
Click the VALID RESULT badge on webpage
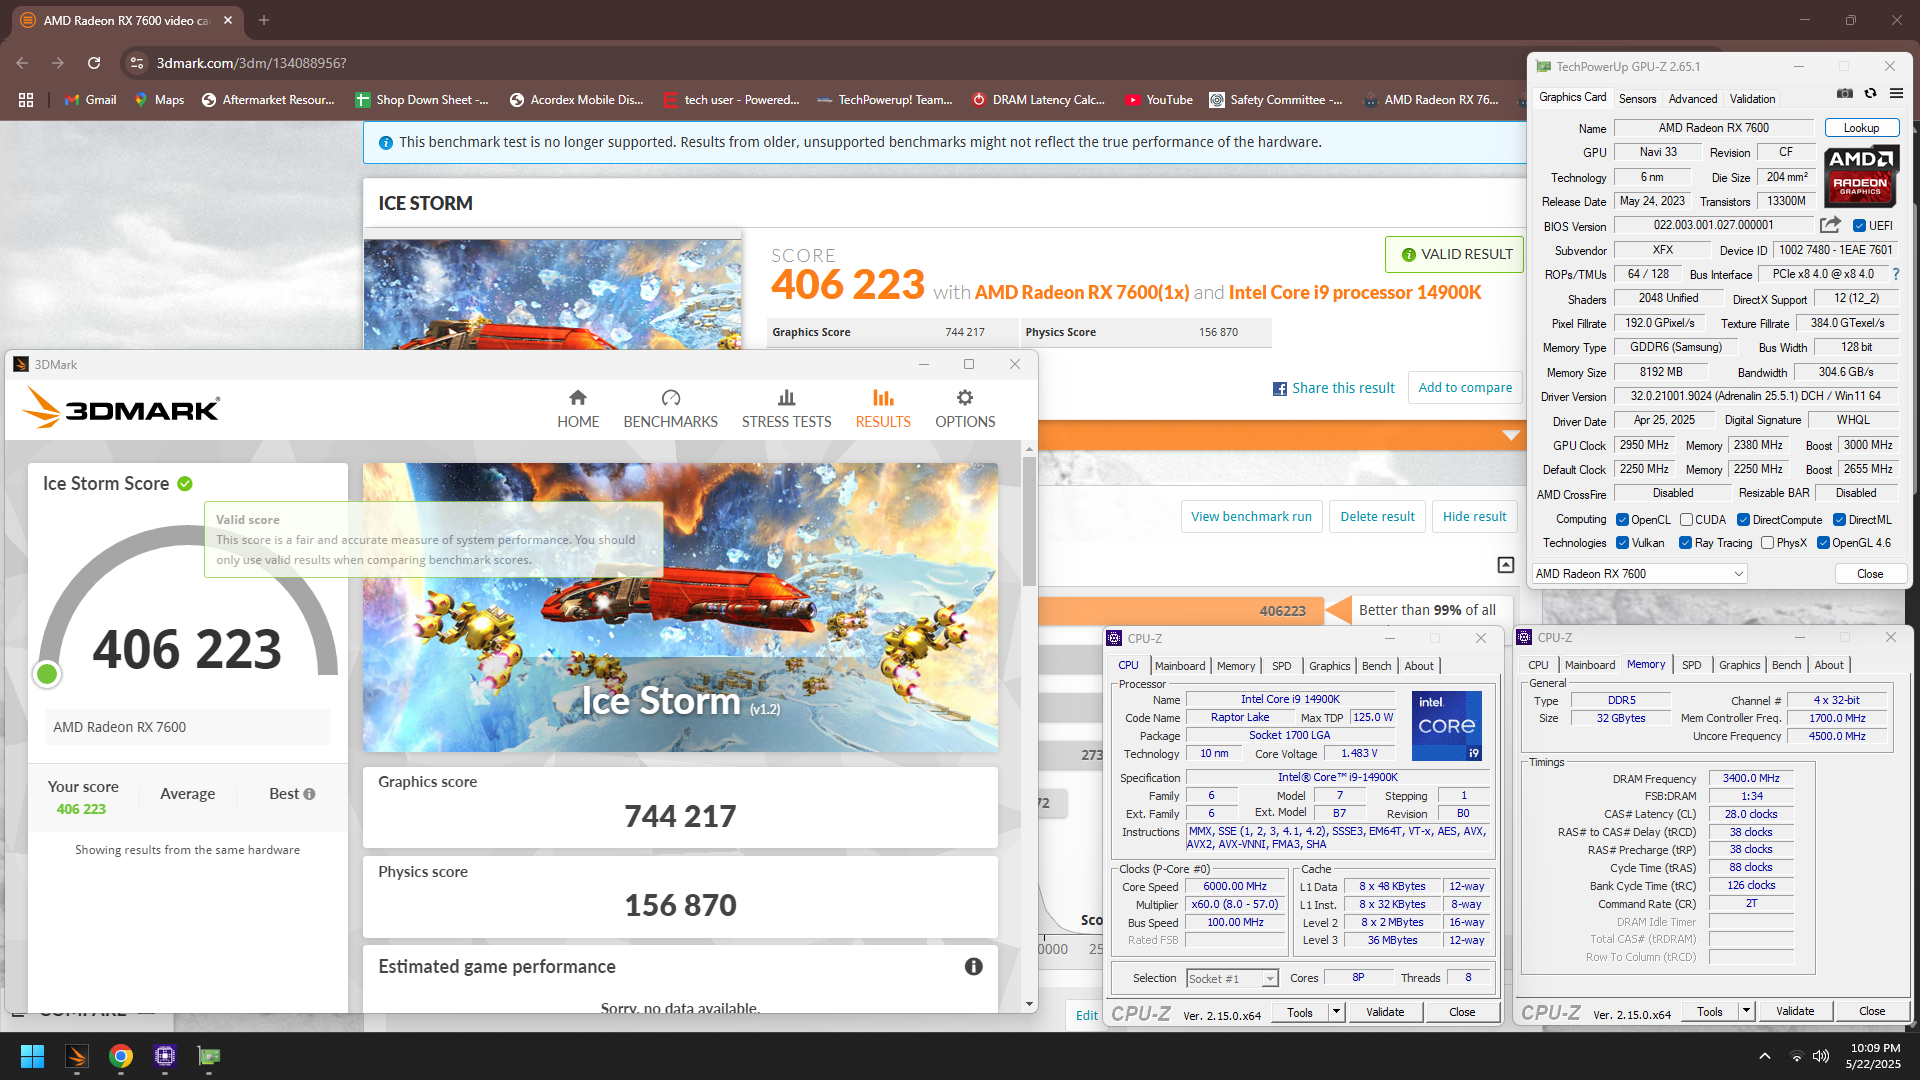[x=1455, y=255]
